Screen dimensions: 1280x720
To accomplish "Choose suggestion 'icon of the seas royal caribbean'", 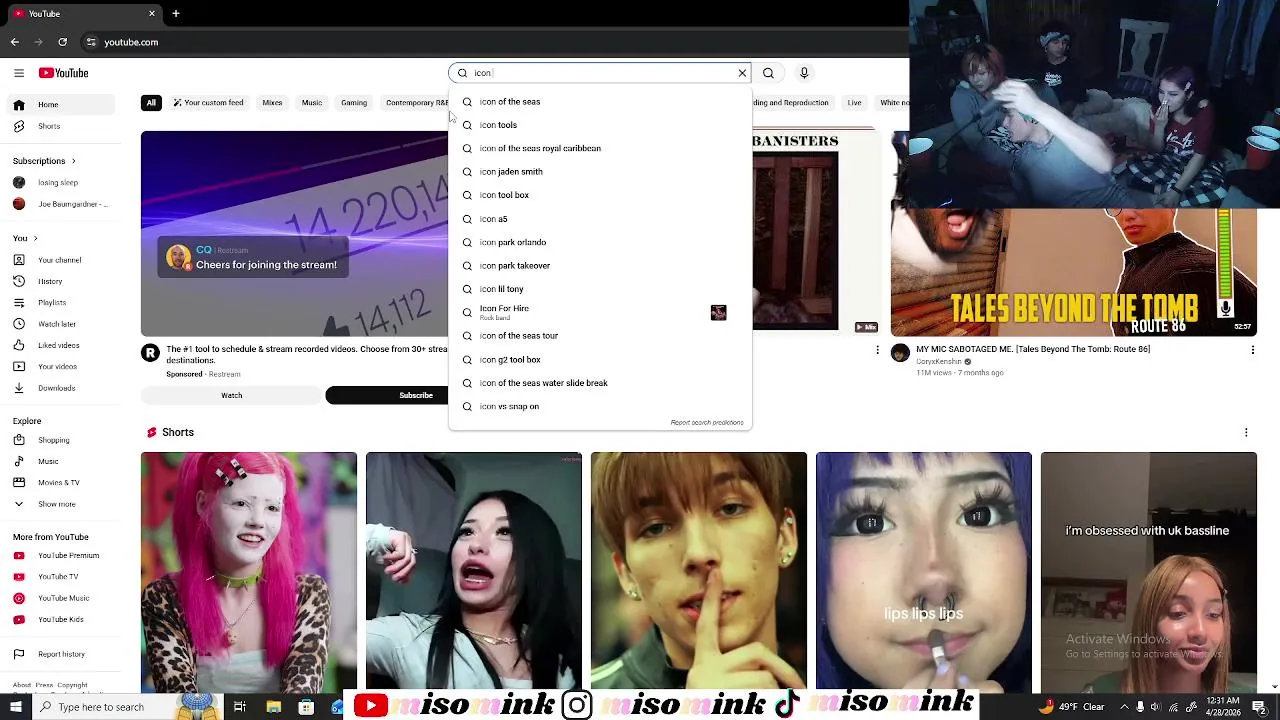I will (x=600, y=148).
